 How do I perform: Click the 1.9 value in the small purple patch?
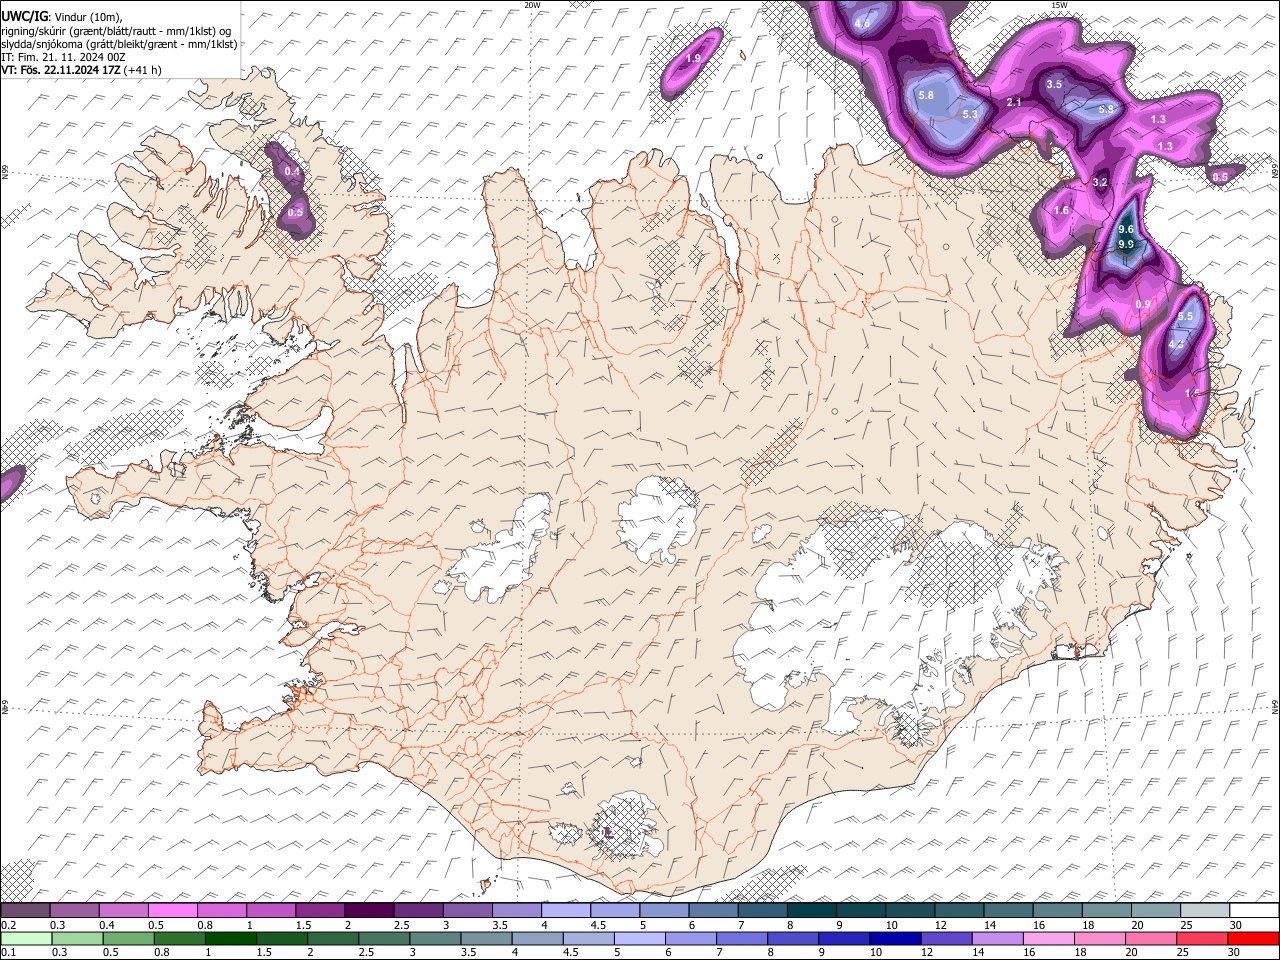[x=693, y=59]
